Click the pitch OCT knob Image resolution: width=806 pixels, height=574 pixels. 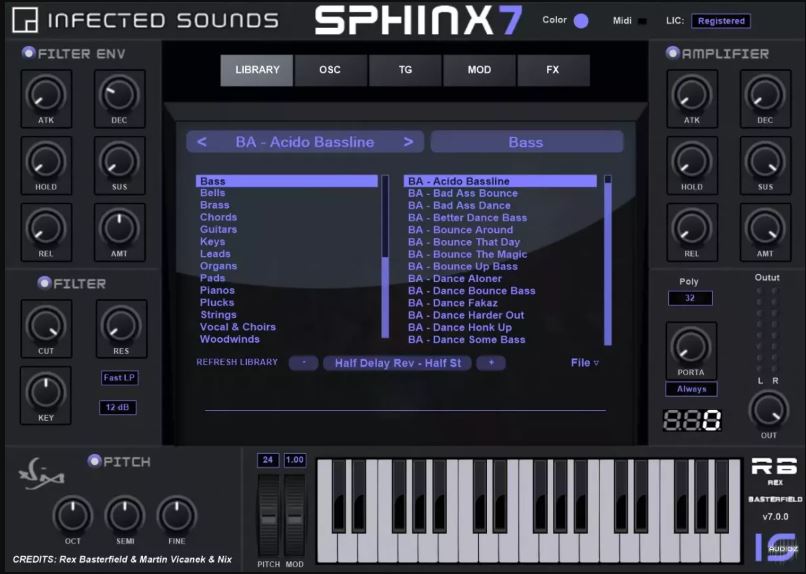(x=72, y=515)
